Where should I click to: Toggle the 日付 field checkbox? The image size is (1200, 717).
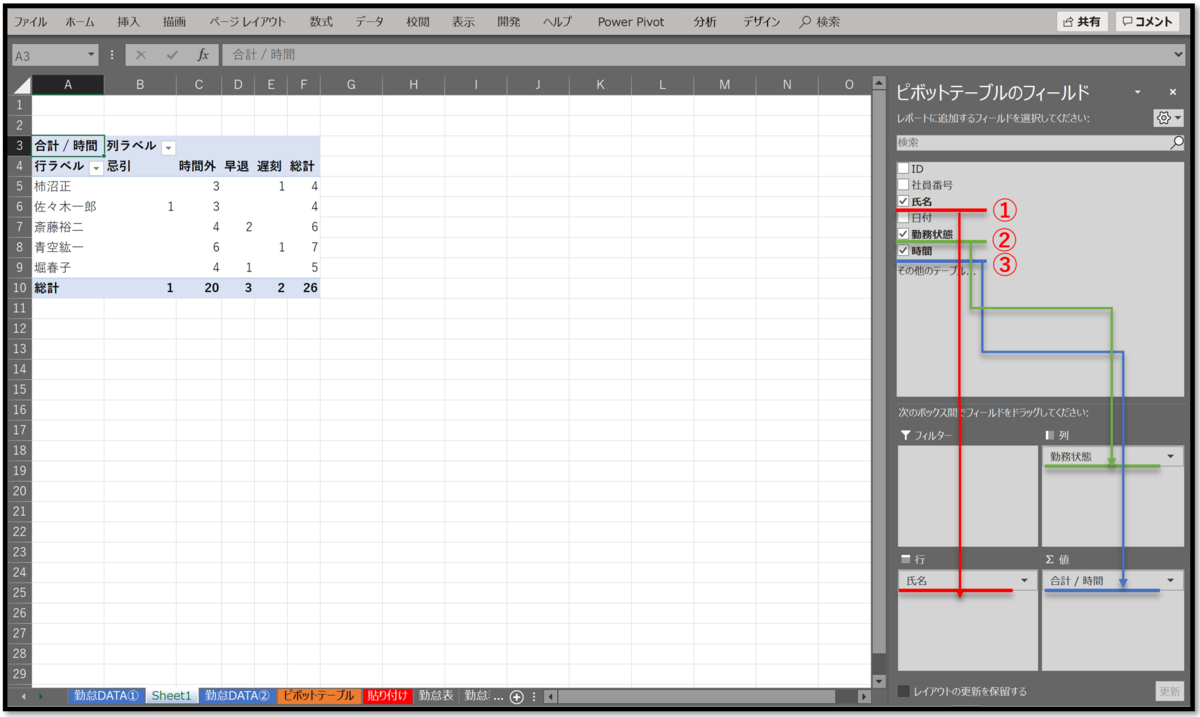point(904,217)
